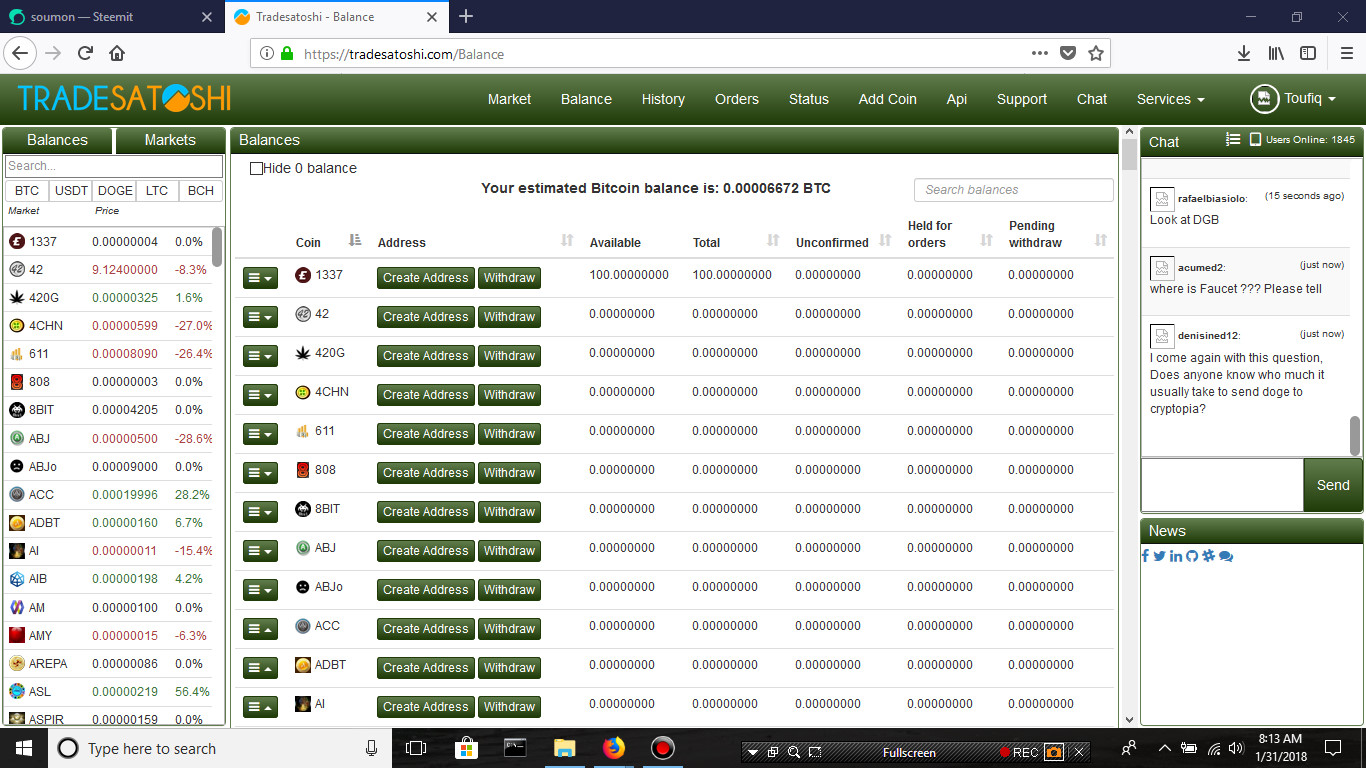Viewport: 1366px width, 768px height.
Task: Click Create Address for the 611 coin
Action: click(x=426, y=434)
